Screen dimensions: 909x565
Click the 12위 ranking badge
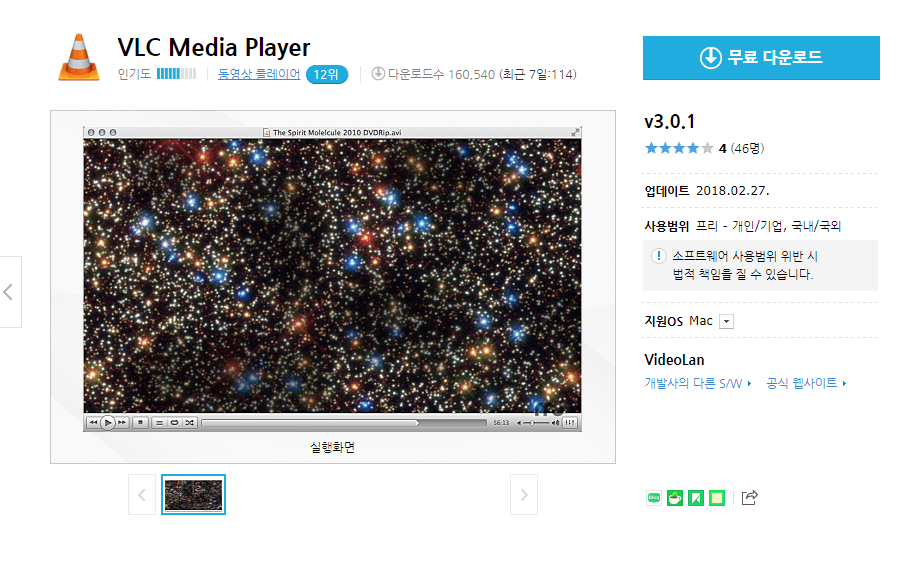pos(326,74)
